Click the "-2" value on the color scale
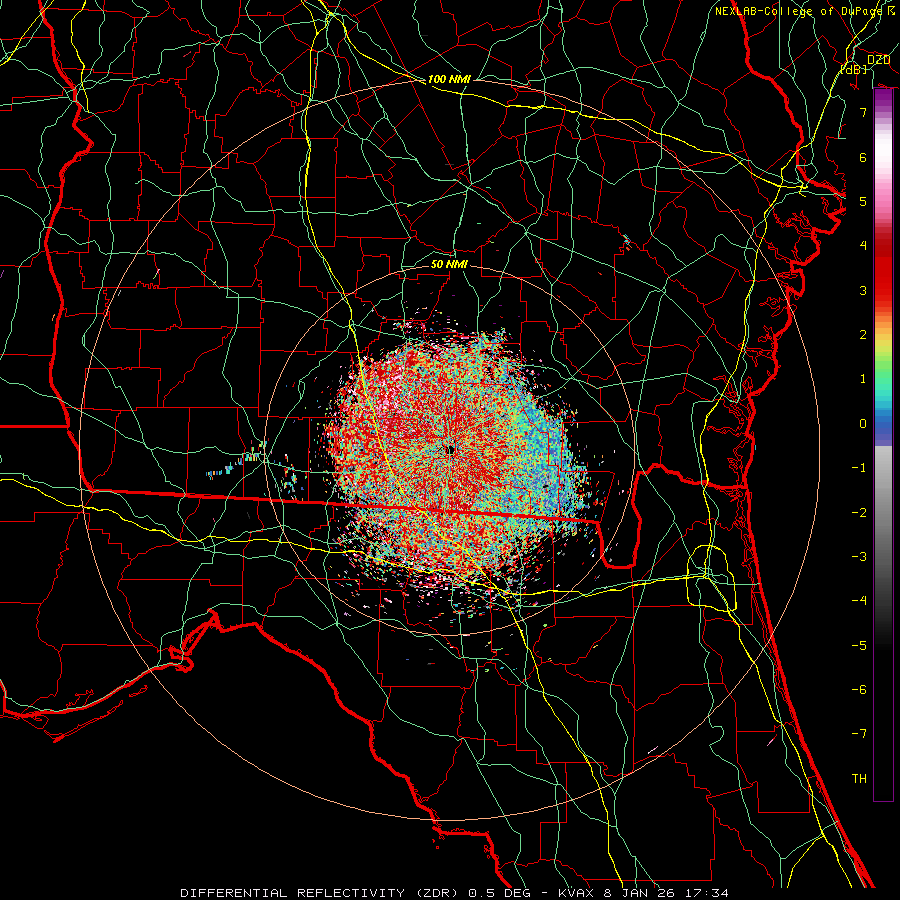 click(x=859, y=513)
